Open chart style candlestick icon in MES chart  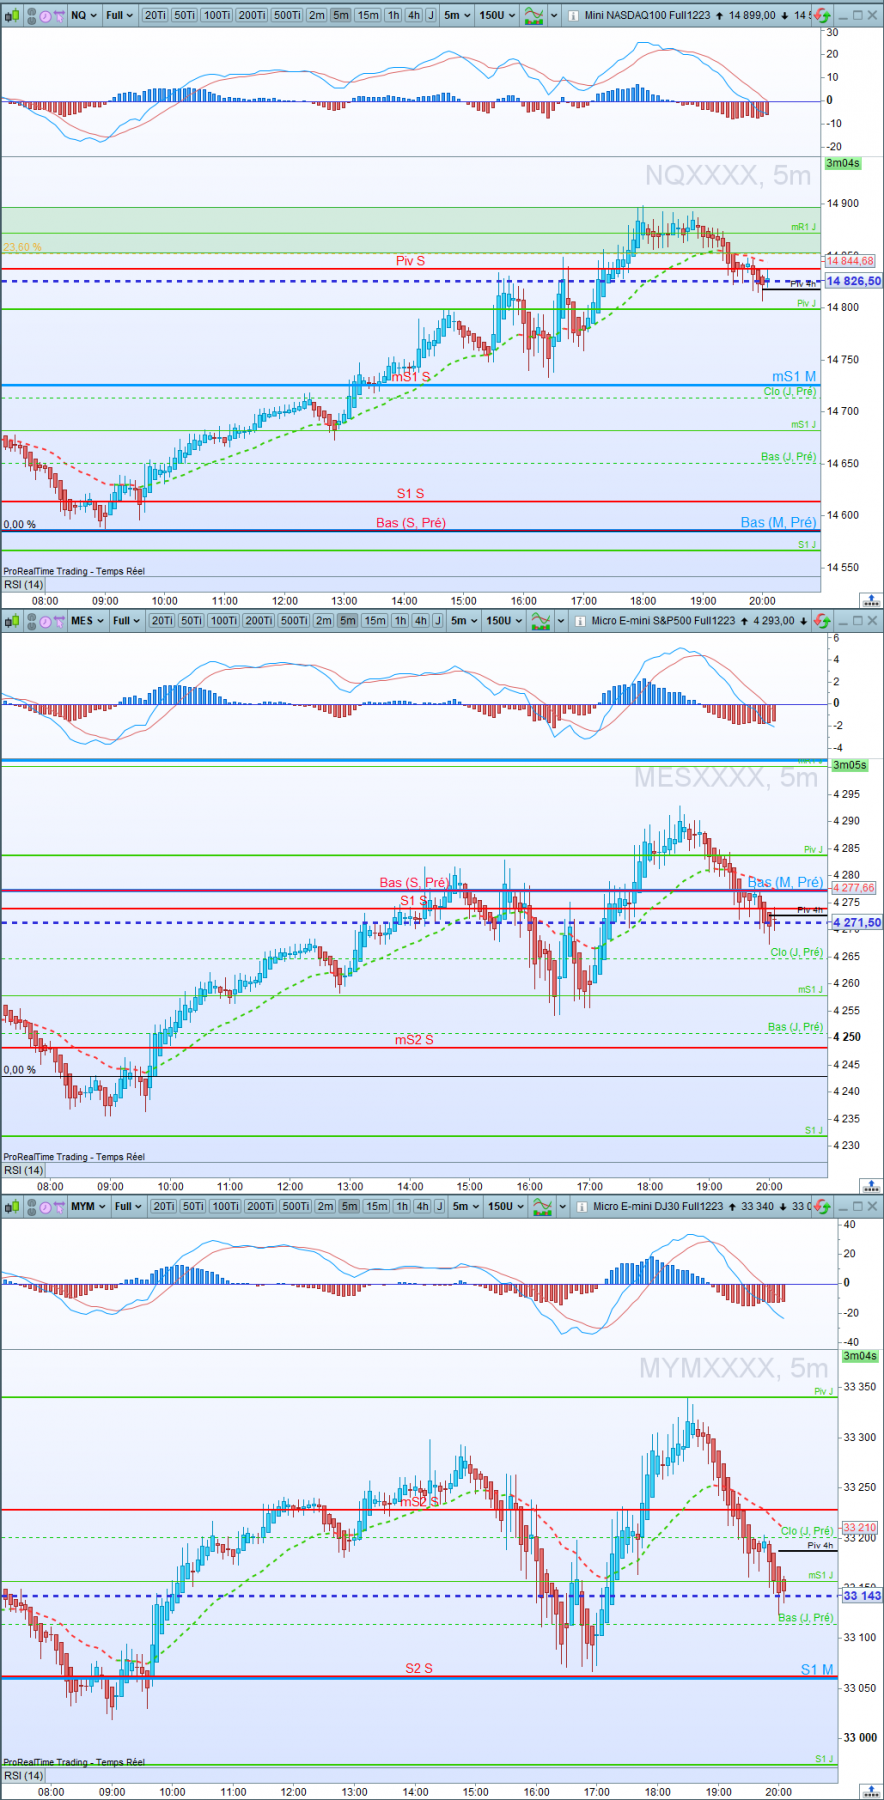[x=13, y=621]
